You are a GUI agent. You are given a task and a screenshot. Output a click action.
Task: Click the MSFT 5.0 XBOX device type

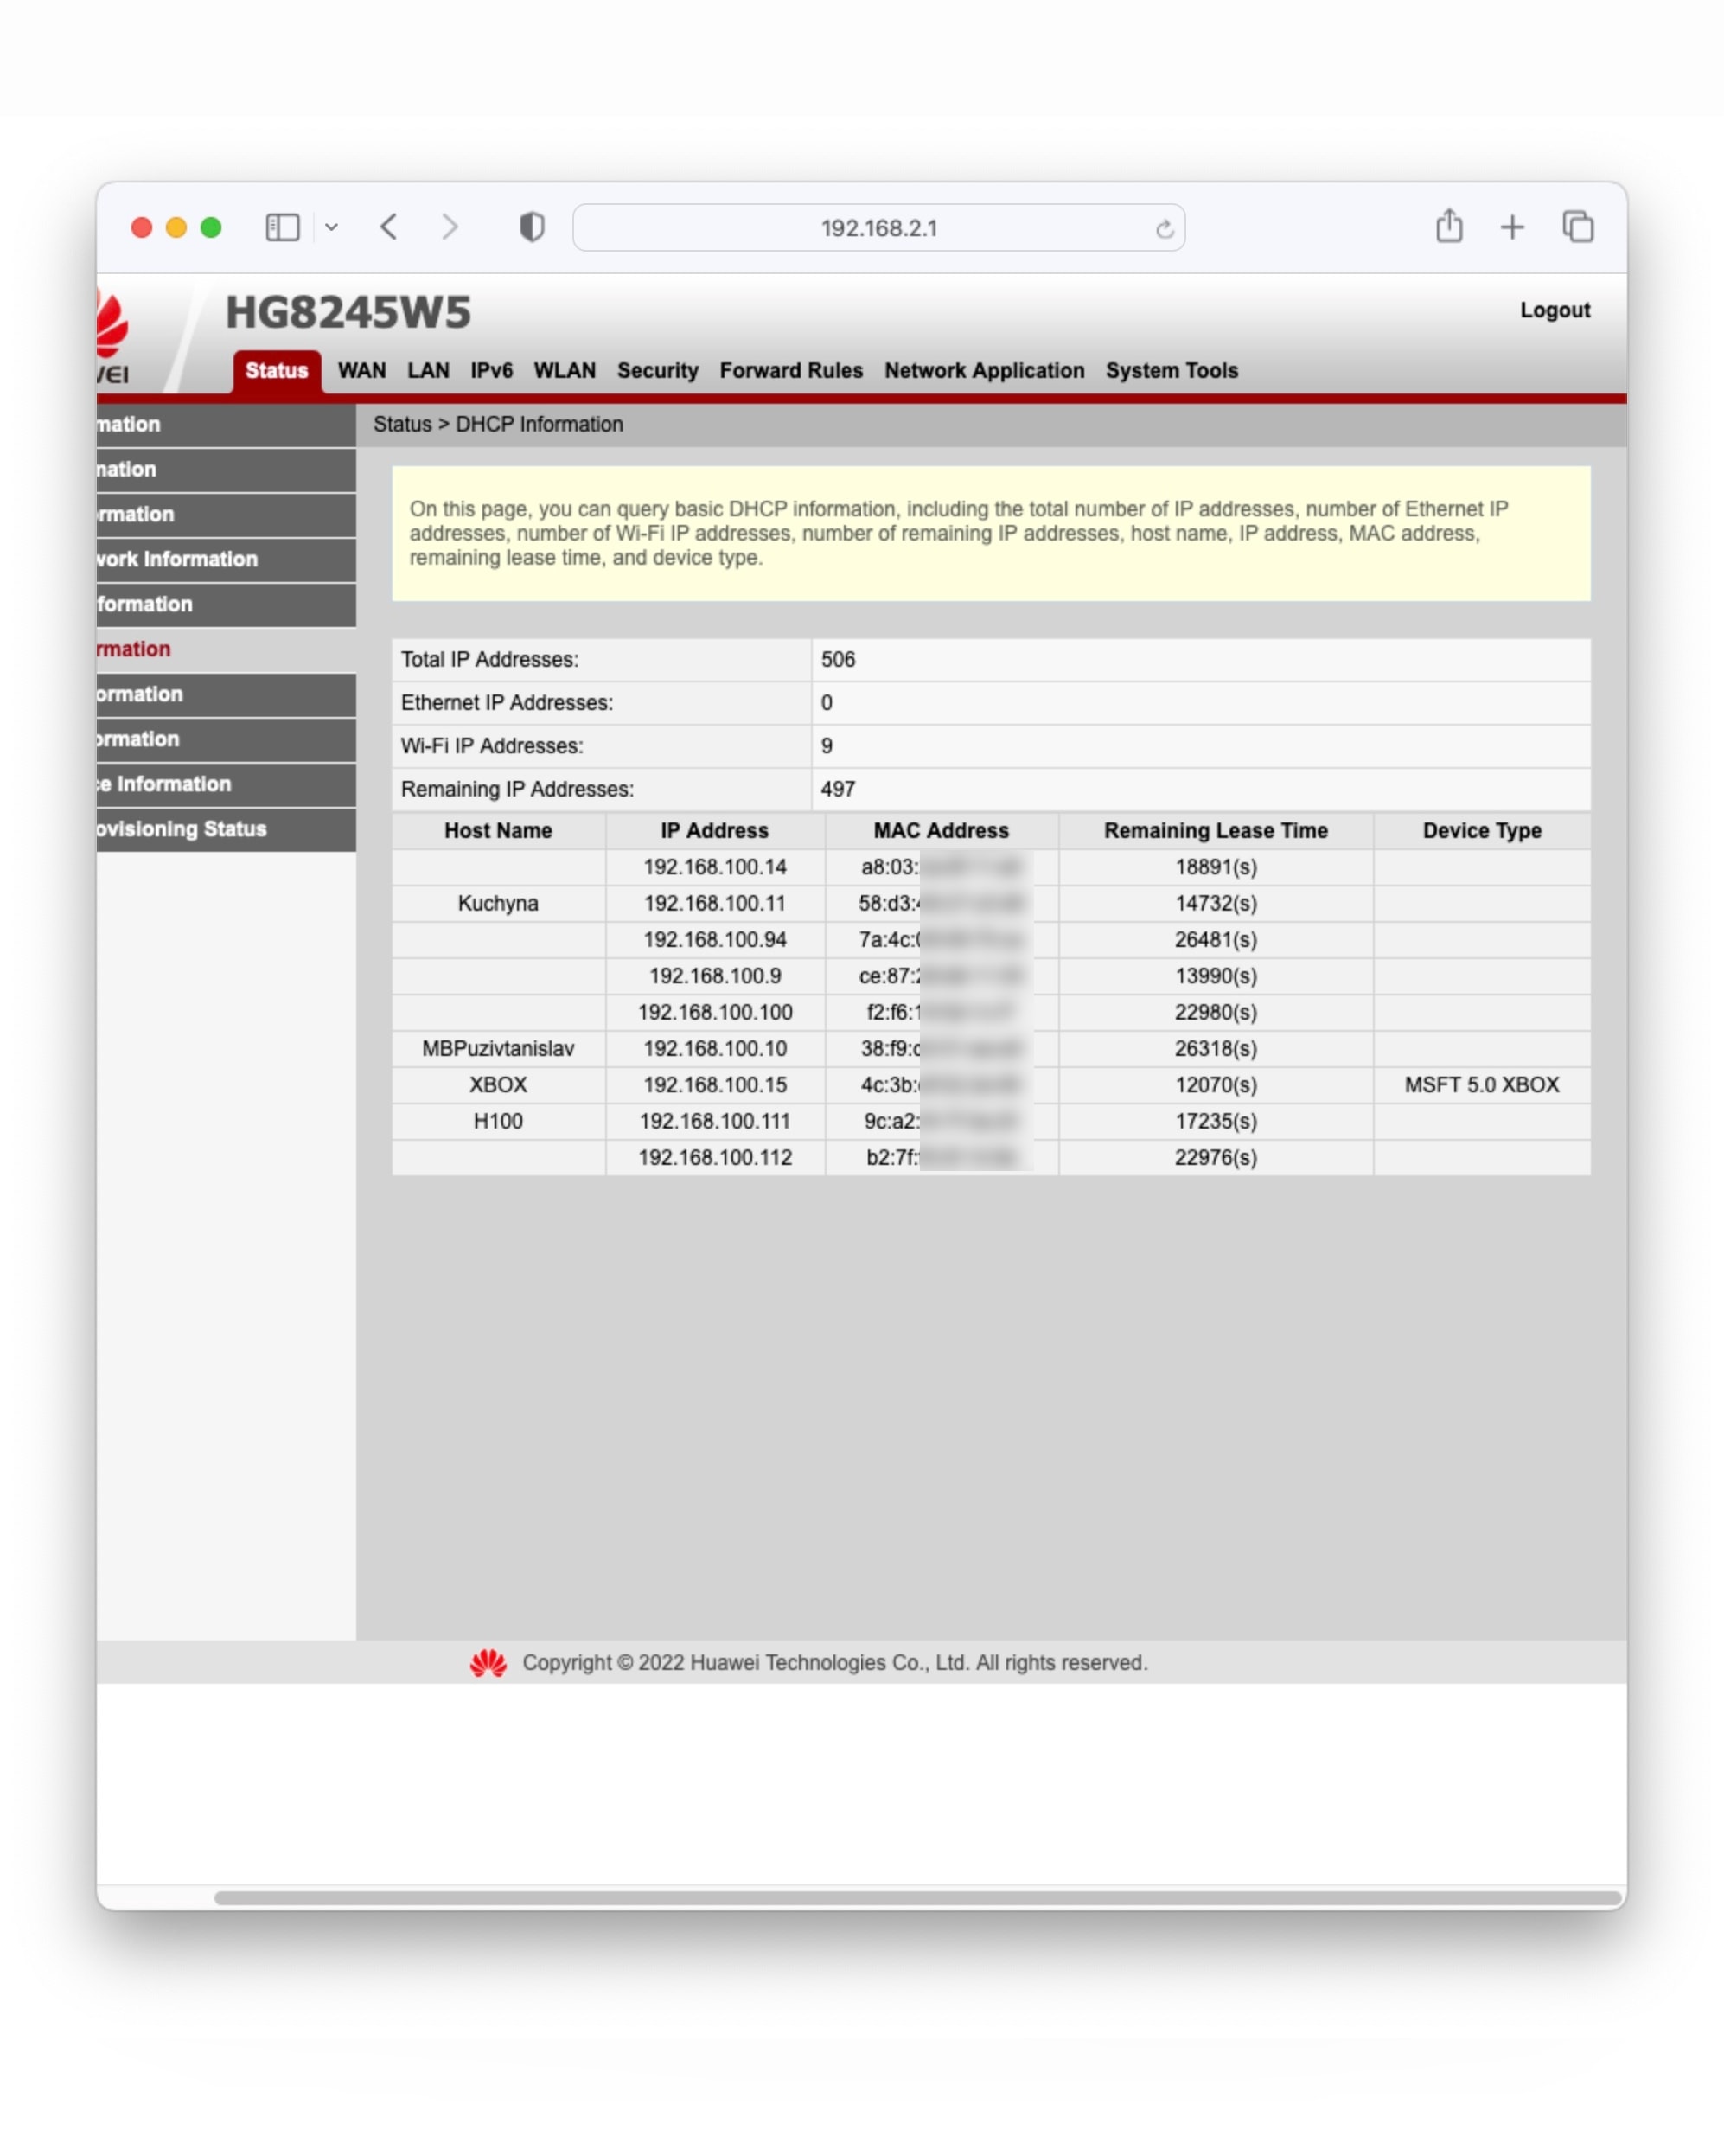coord(1481,1085)
